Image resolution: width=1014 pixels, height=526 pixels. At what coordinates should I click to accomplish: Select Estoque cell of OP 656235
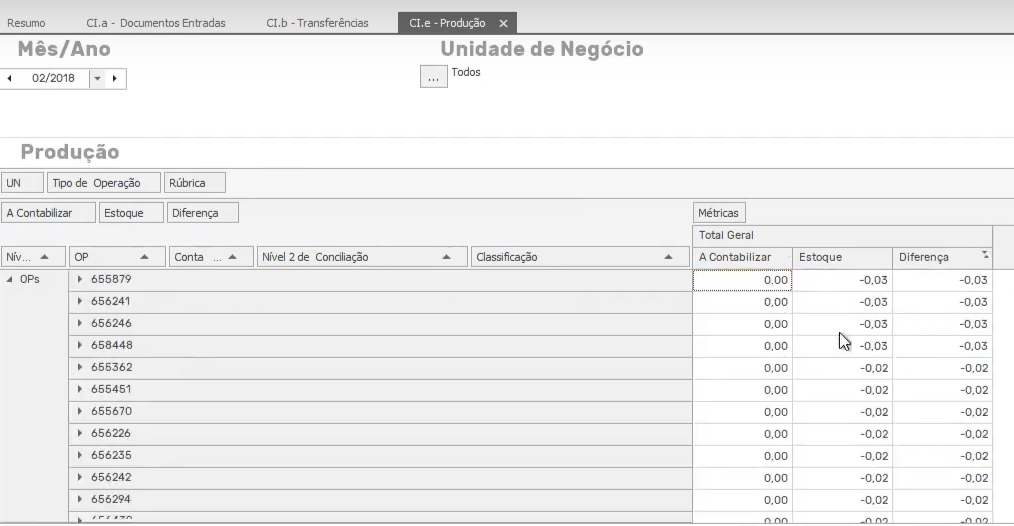click(843, 456)
